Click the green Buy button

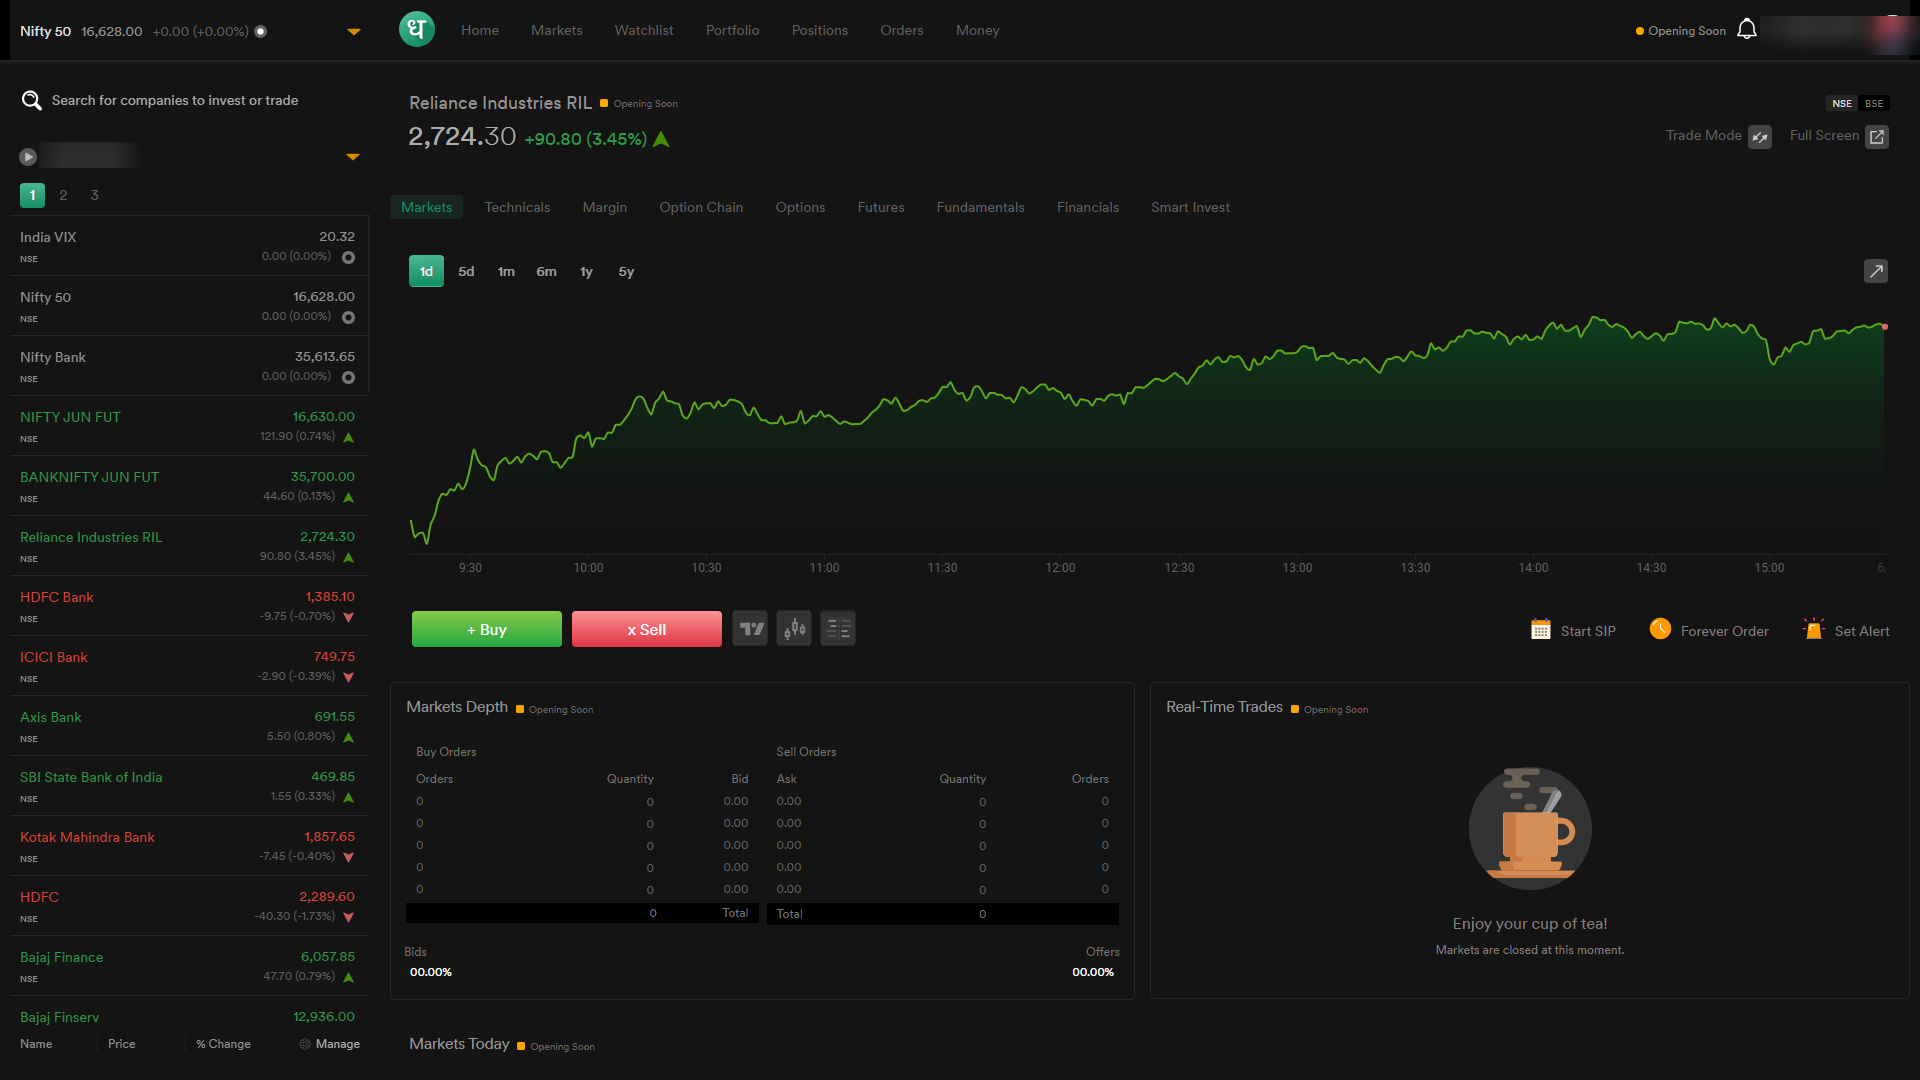pos(487,629)
